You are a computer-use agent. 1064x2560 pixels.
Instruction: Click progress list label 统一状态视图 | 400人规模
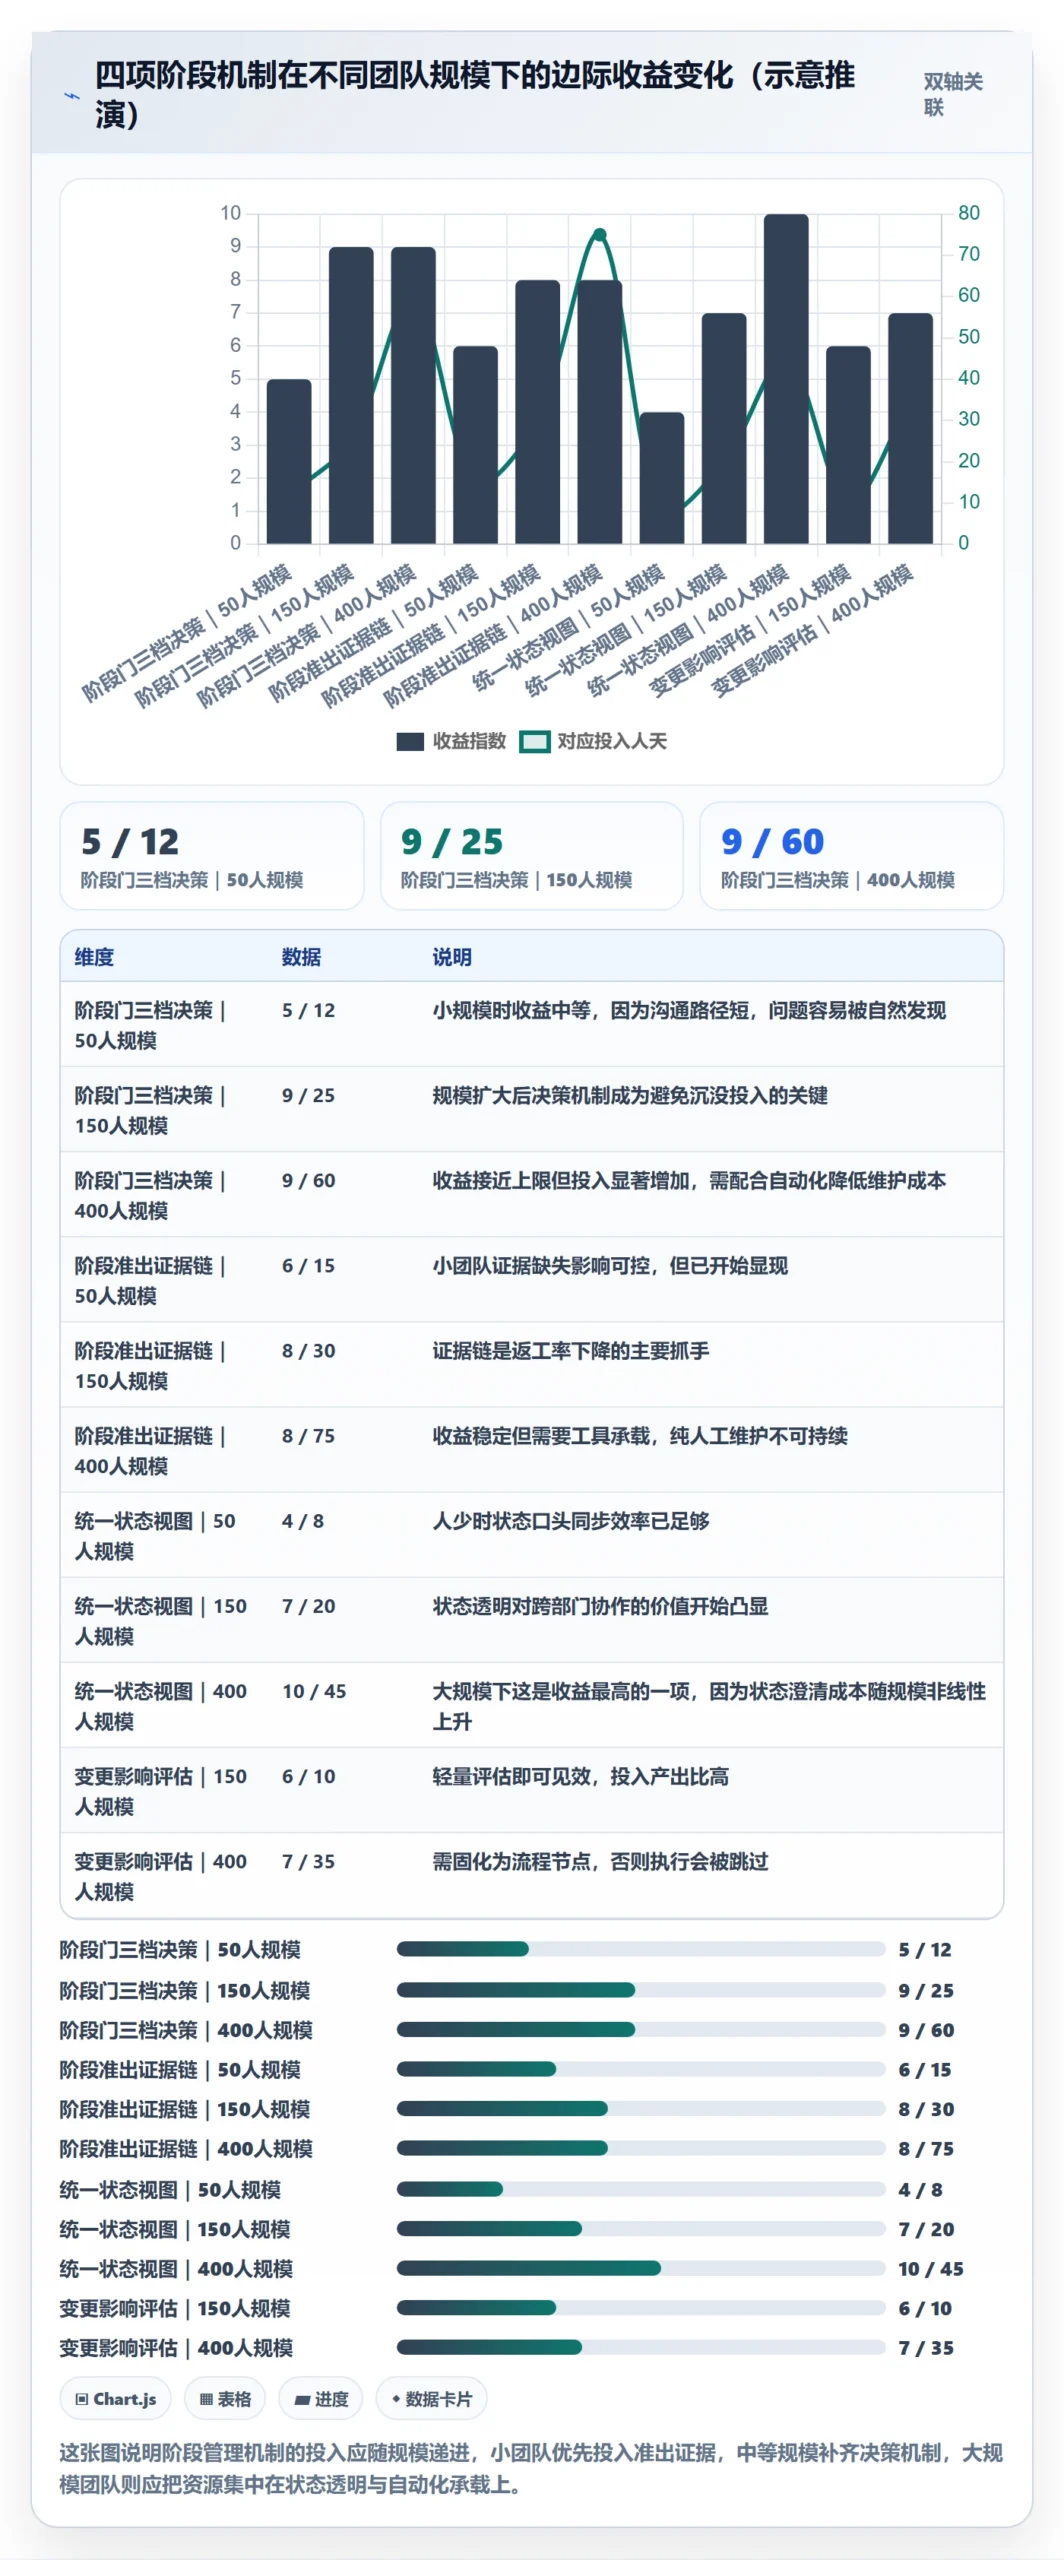click(x=176, y=2269)
